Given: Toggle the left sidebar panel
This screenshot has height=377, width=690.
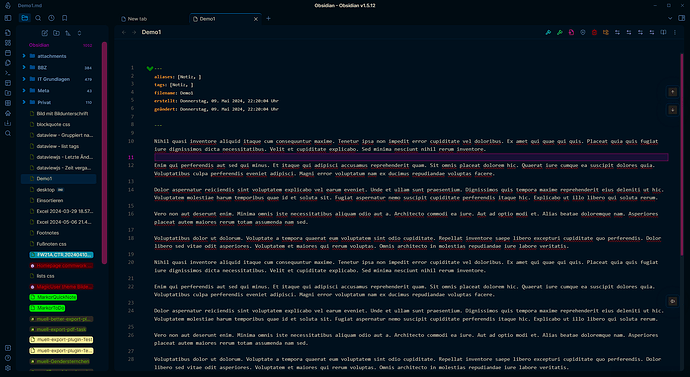Looking at the screenshot, I should [x=8, y=18].
